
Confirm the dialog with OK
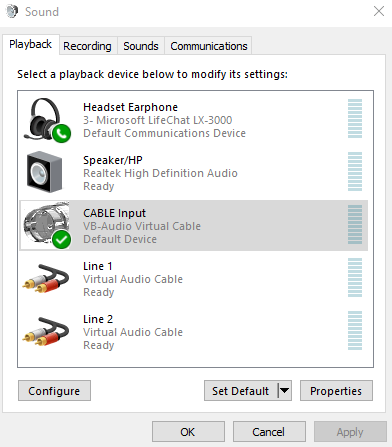(x=188, y=432)
